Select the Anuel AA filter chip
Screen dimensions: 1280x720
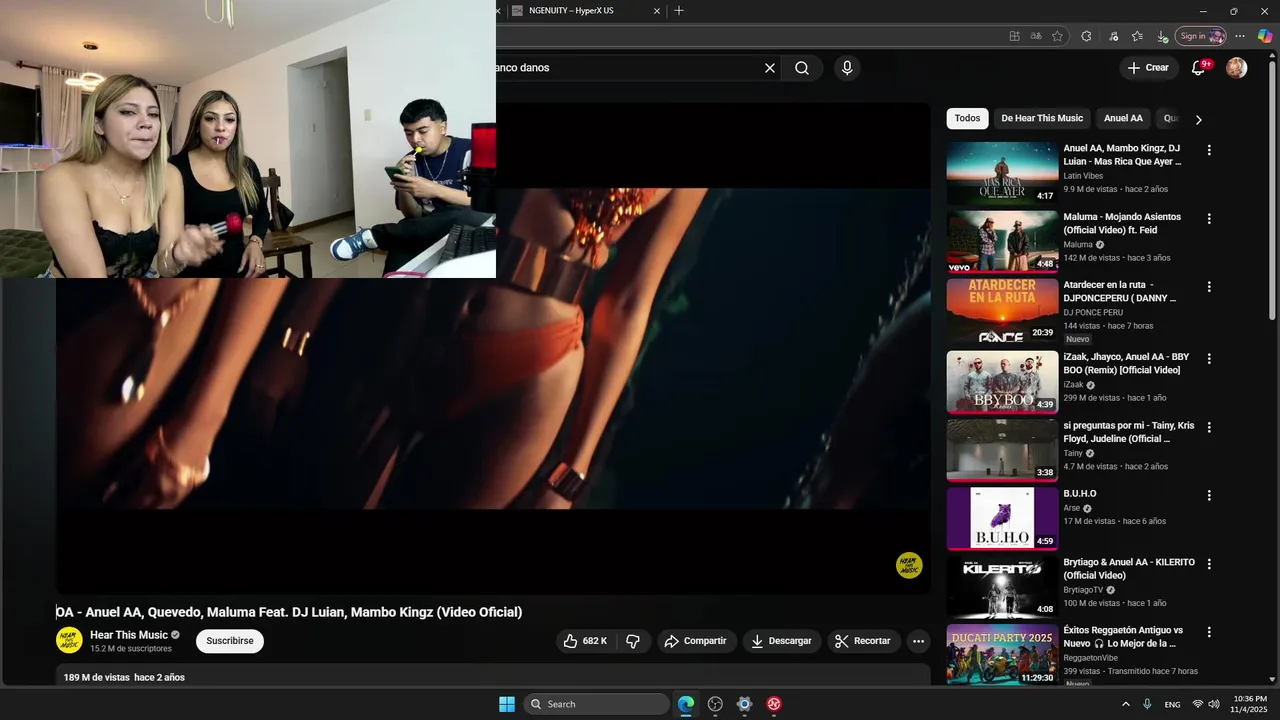pos(1123,118)
